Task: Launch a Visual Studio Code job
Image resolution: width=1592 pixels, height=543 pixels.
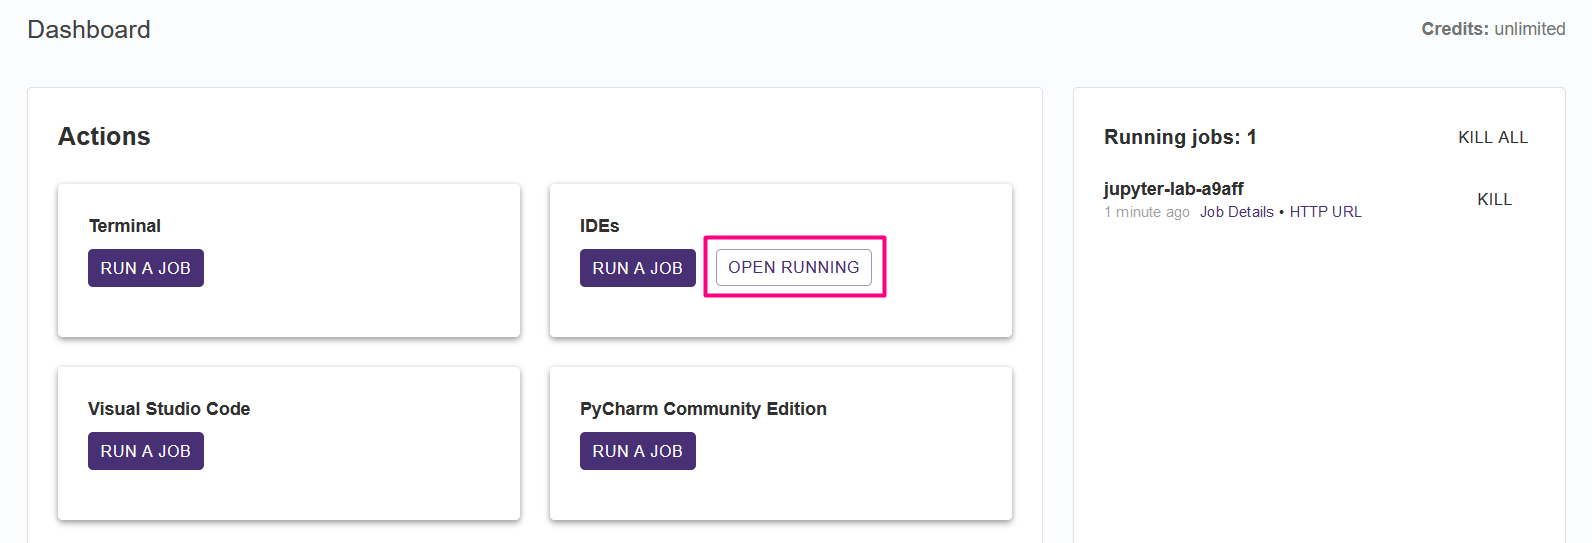Action: pyautogui.click(x=146, y=451)
